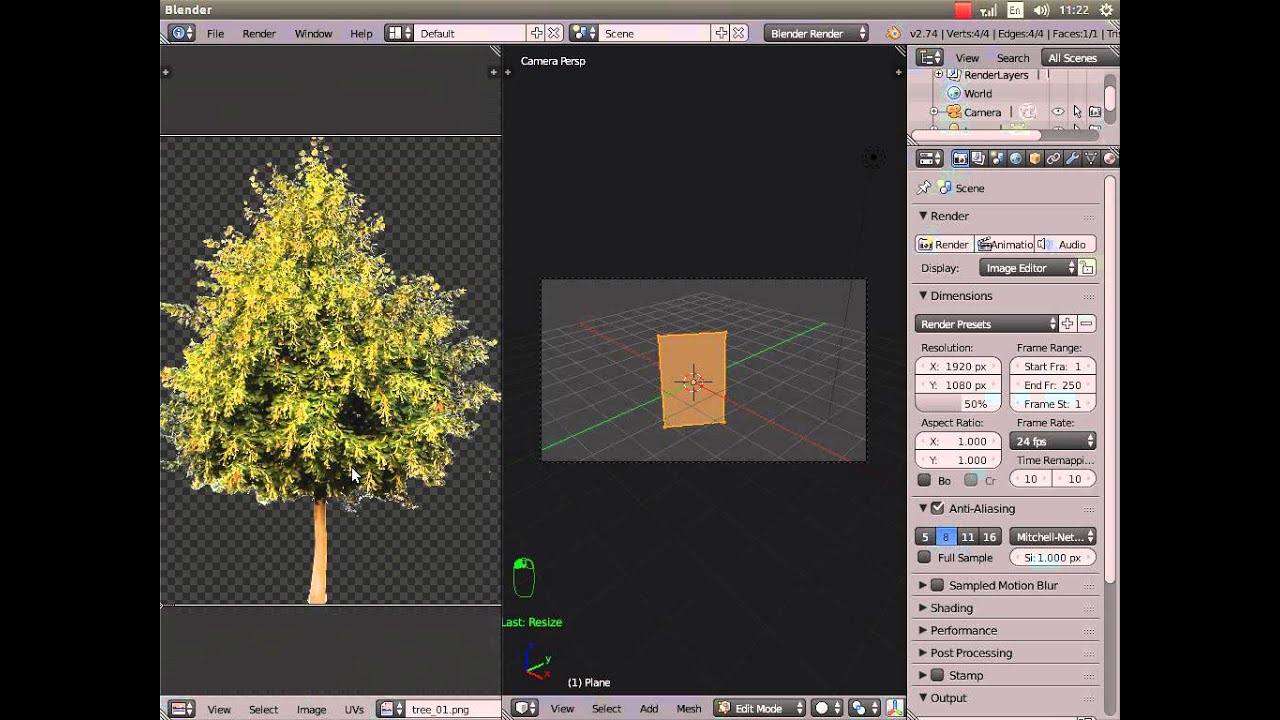Select the Render properties tab icon

tap(960, 158)
